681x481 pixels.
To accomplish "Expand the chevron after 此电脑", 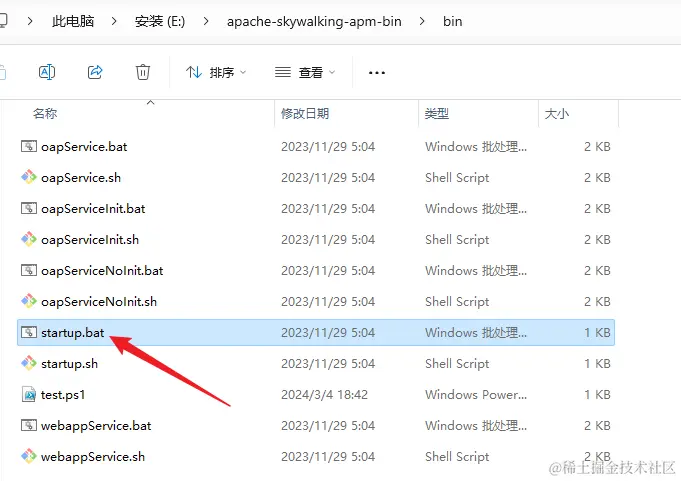I will coord(114,21).
